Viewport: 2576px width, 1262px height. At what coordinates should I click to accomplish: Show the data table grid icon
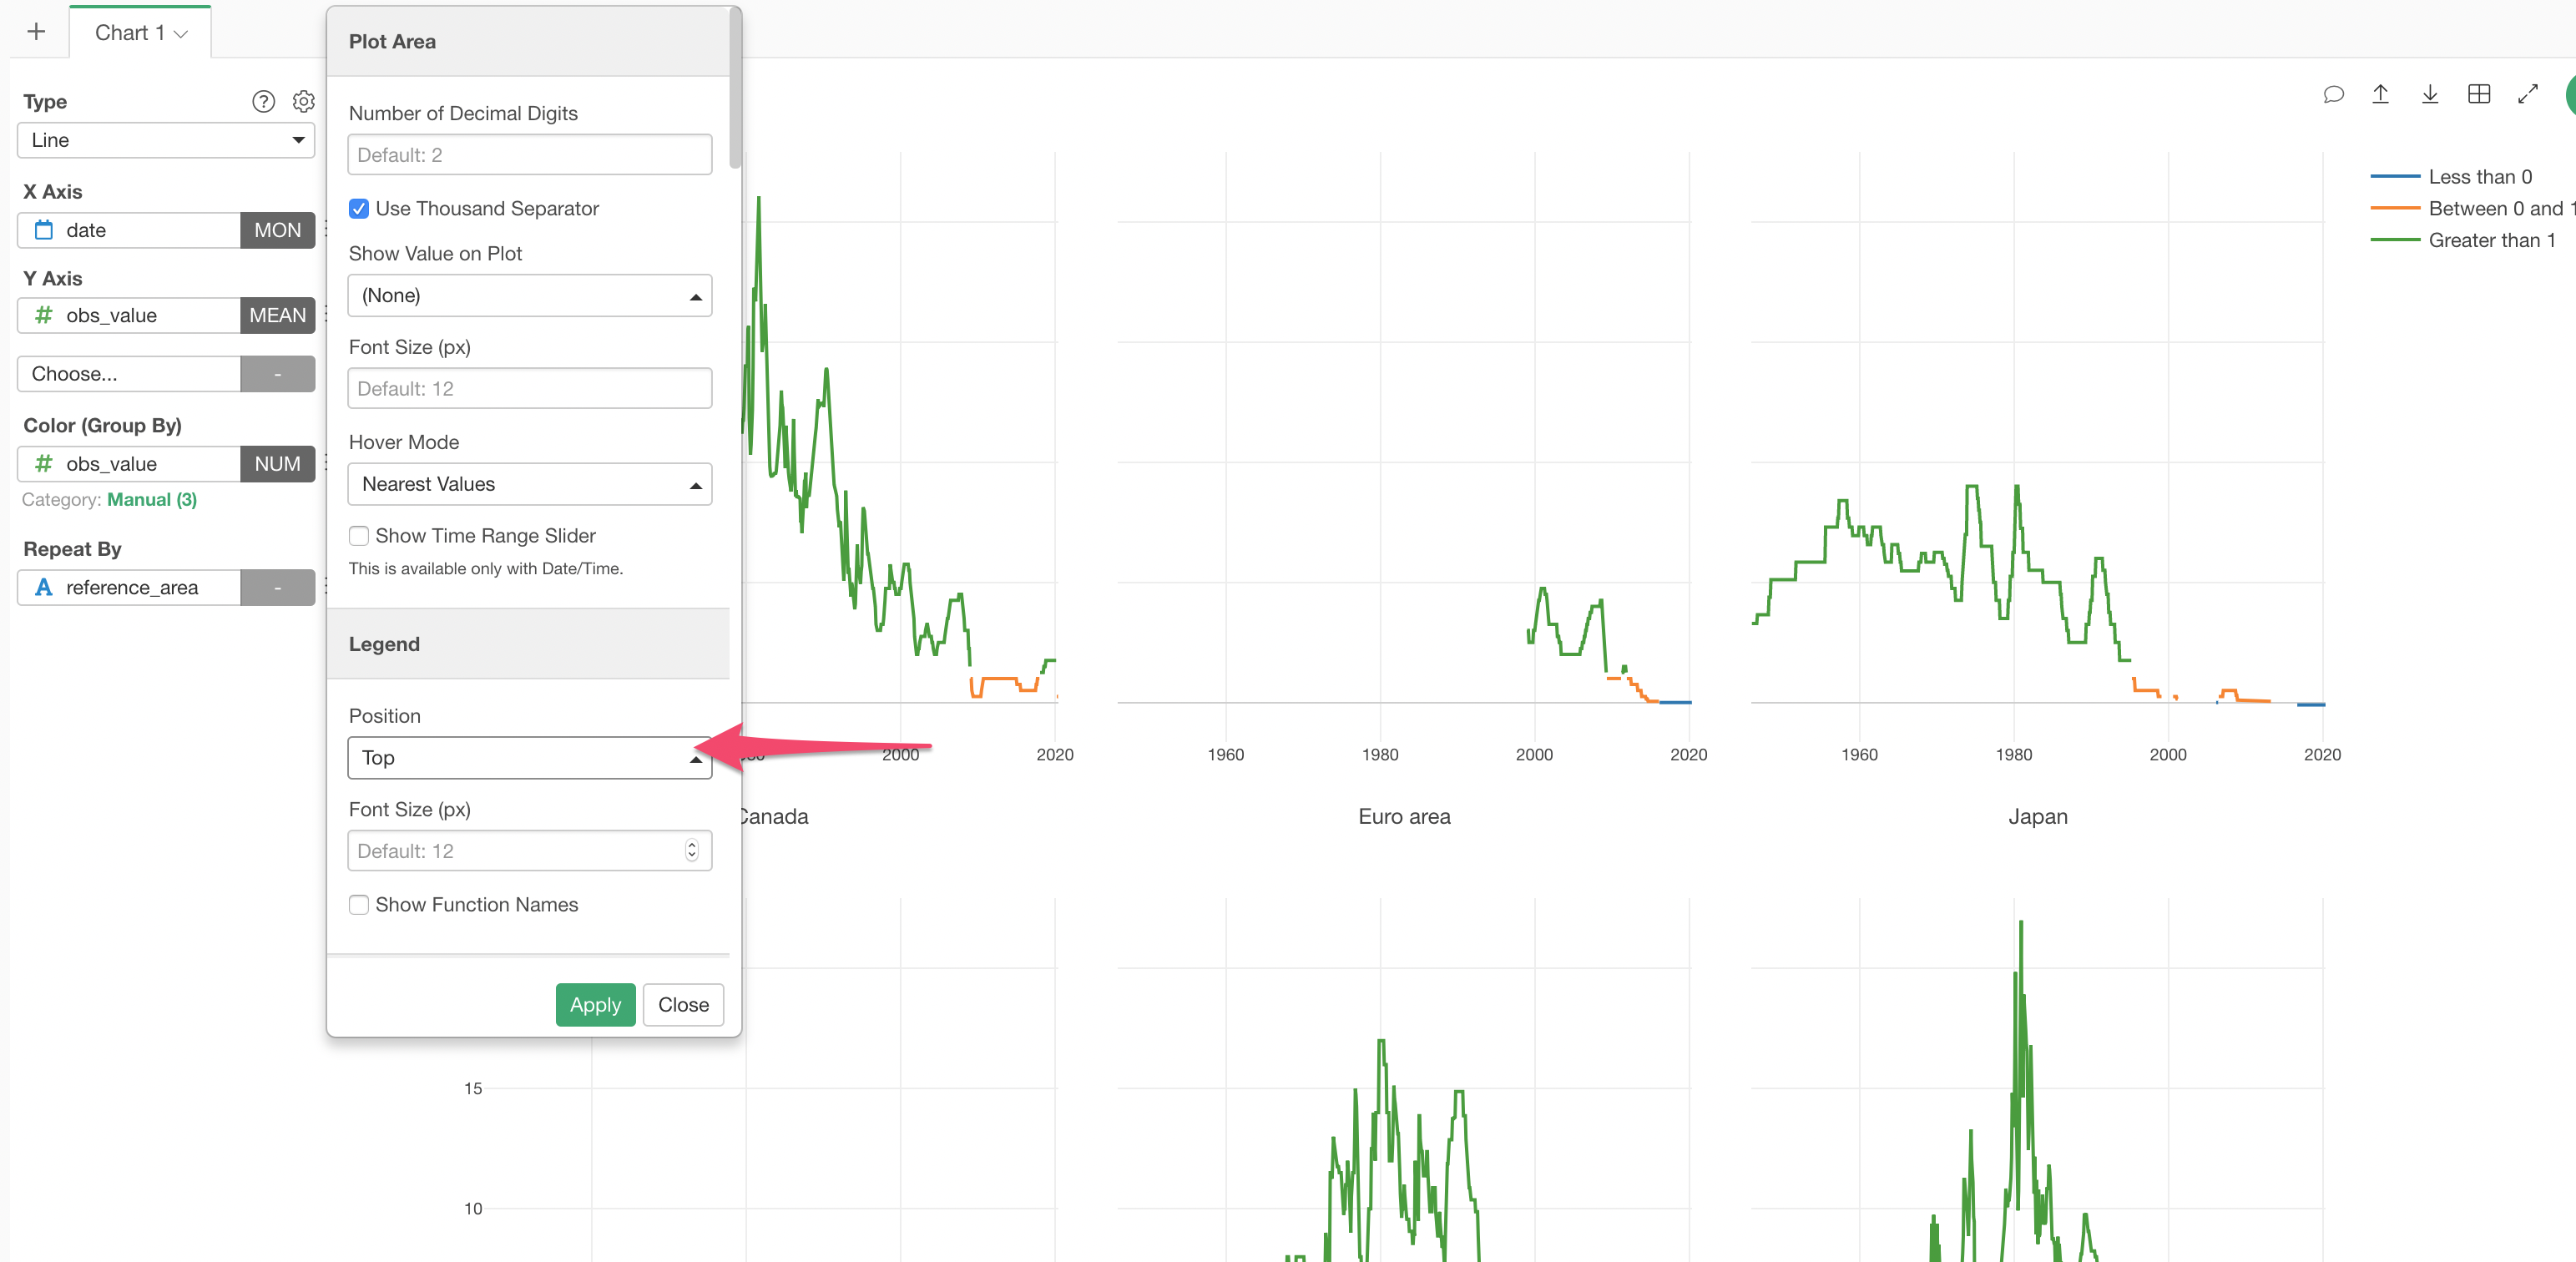coord(2478,94)
